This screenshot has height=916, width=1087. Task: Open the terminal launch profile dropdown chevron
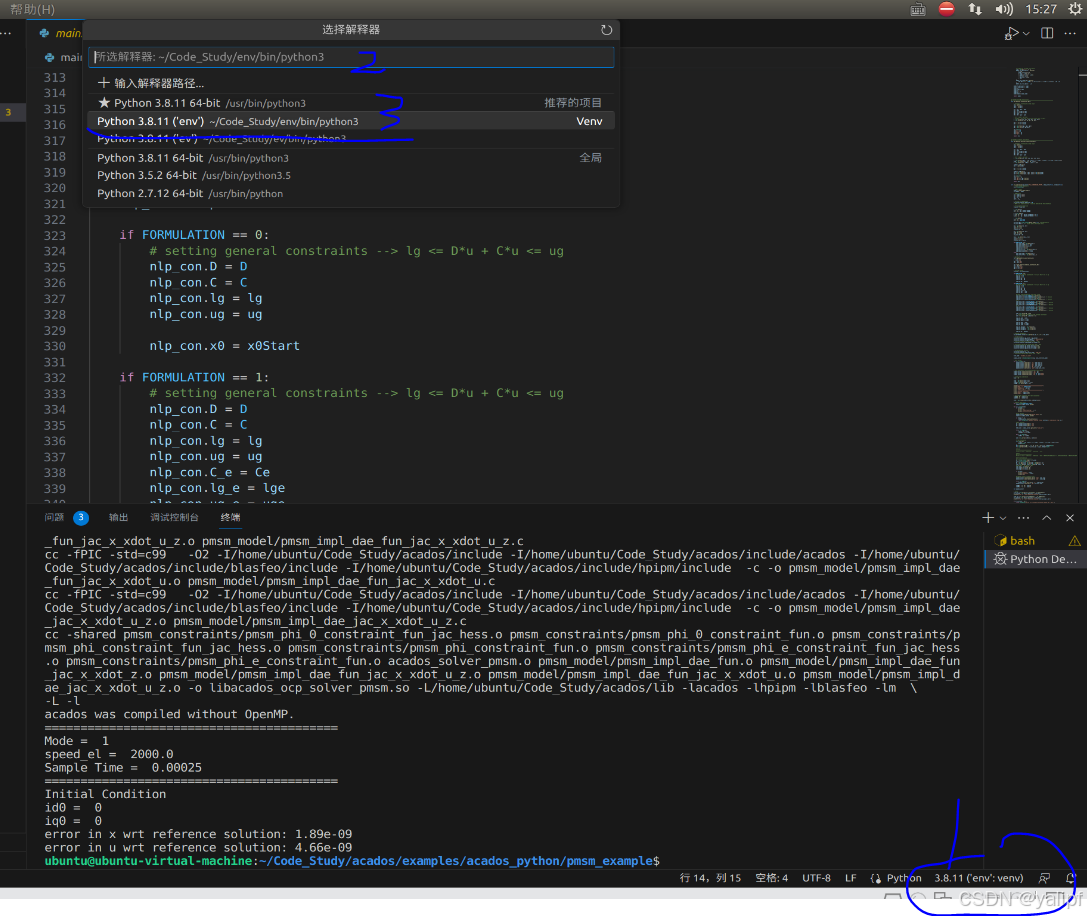pos(1002,517)
